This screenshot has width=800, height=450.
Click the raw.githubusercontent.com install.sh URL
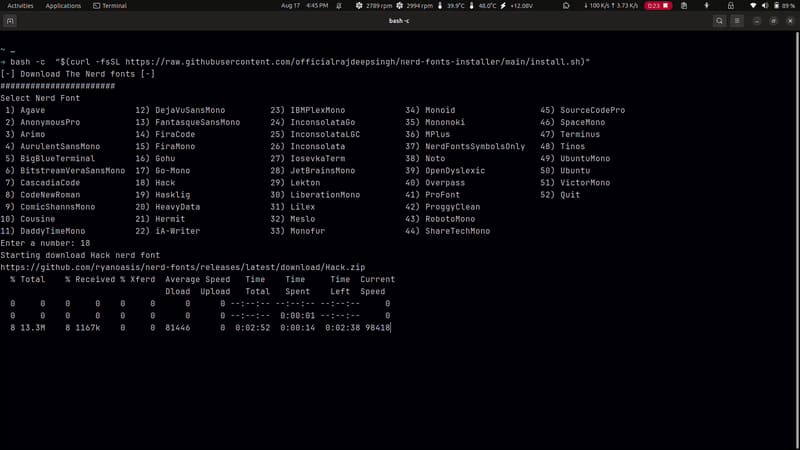click(355, 62)
